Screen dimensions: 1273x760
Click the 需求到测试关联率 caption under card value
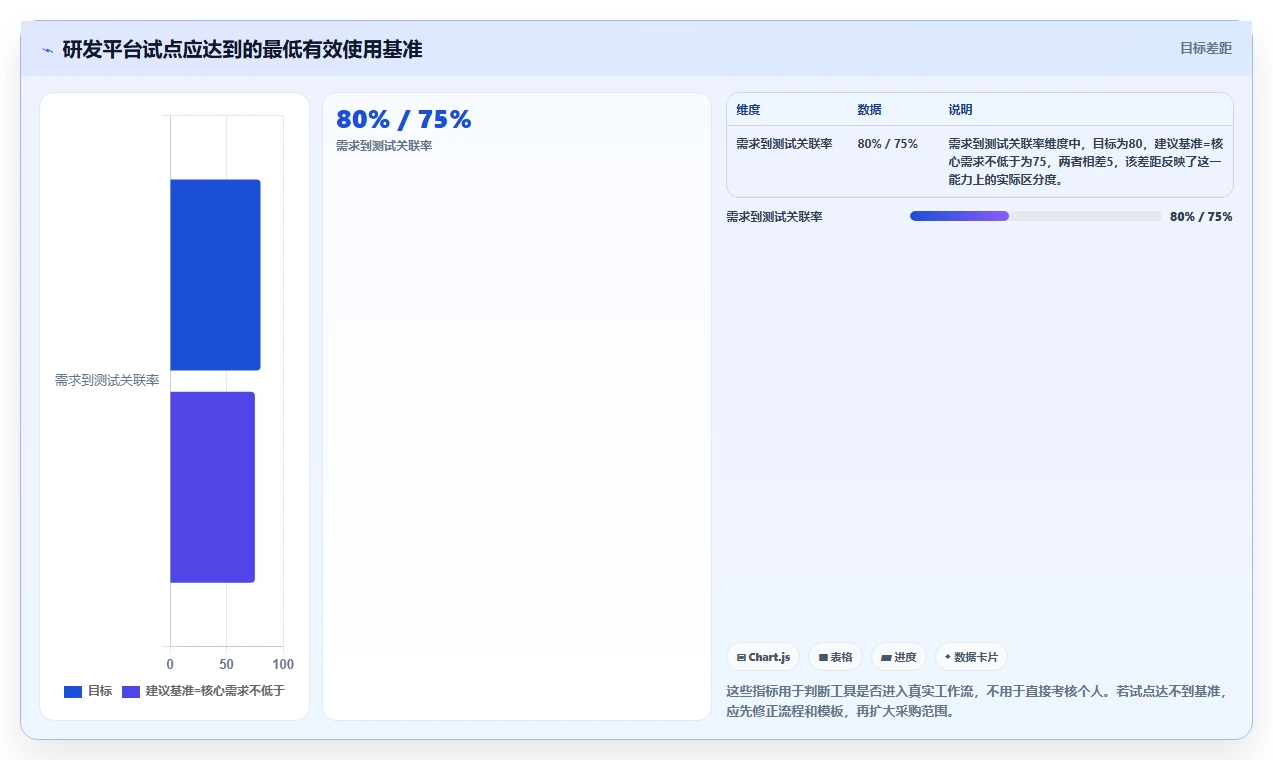point(384,146)
